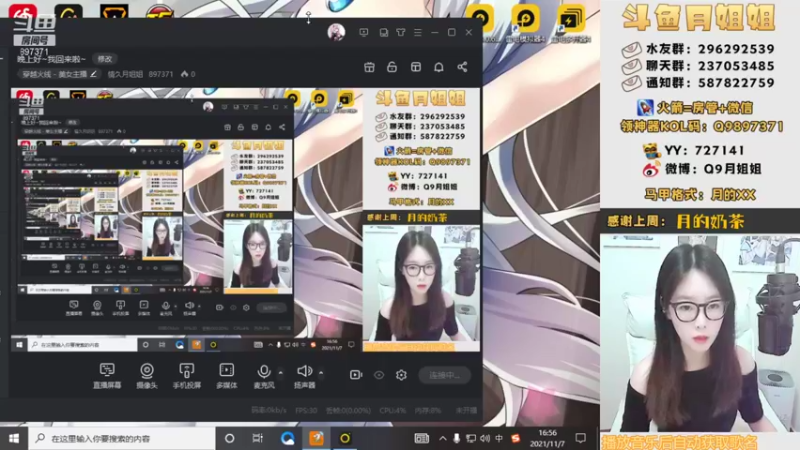
Task: Open the layout panel icon
Action: 416,67
